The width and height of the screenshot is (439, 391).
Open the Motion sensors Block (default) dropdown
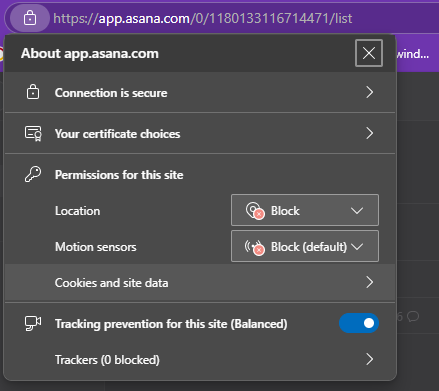(305, 246)
